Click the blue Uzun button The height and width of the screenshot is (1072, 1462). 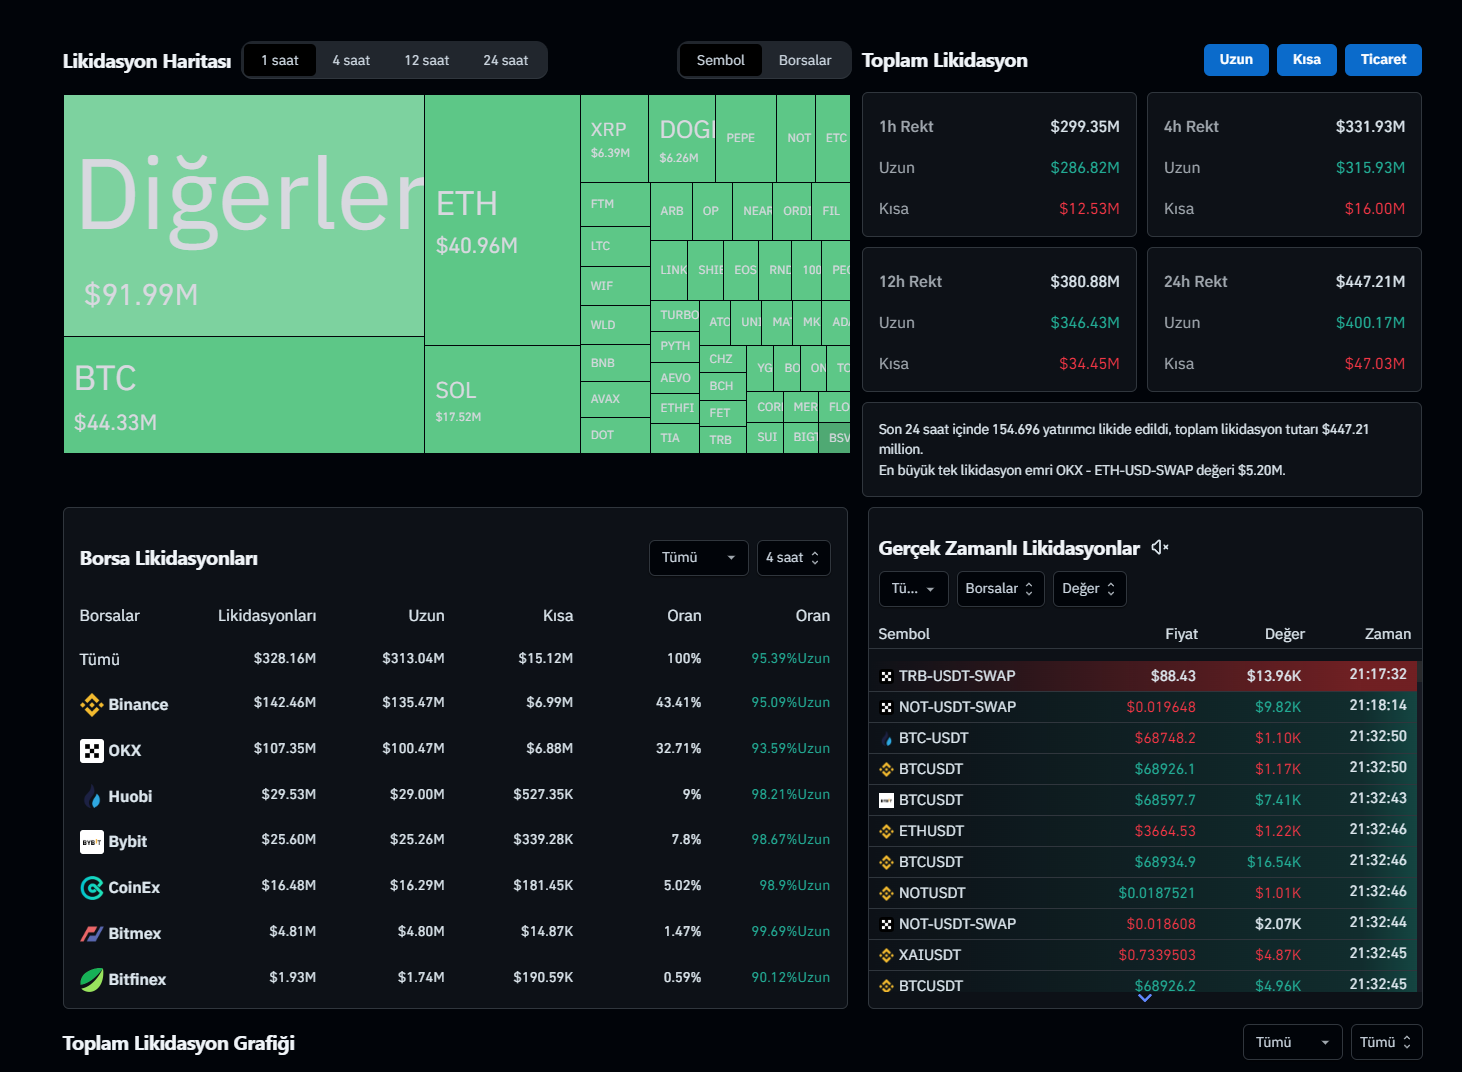1236,60
